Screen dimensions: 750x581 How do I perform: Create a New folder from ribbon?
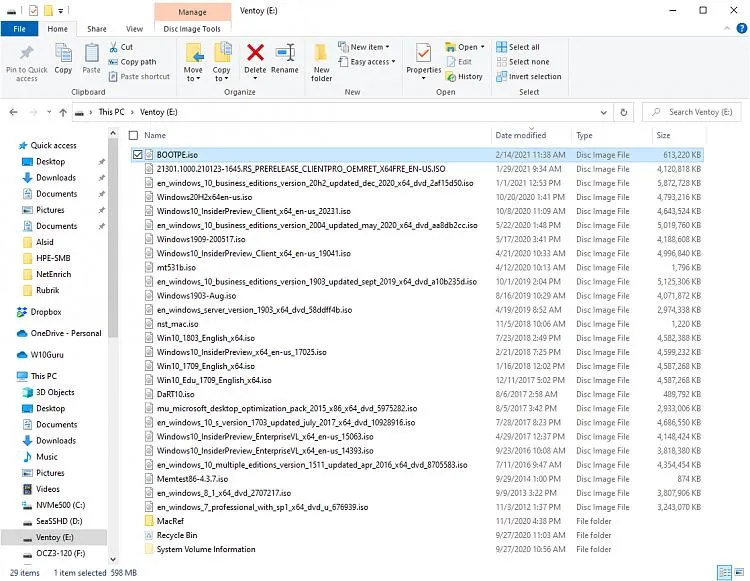pyautogui.click(x=321, y=62)
